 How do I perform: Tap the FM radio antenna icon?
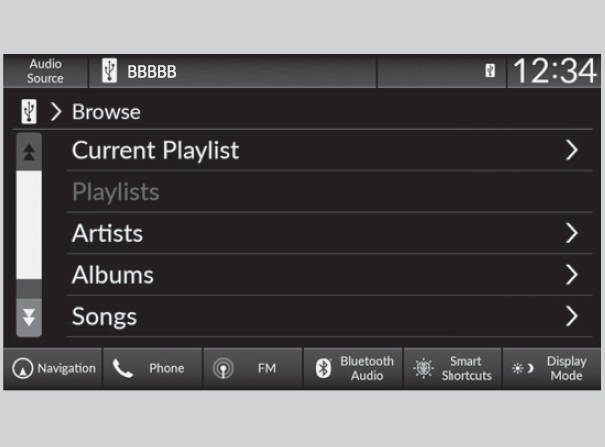tap(224, 368)
